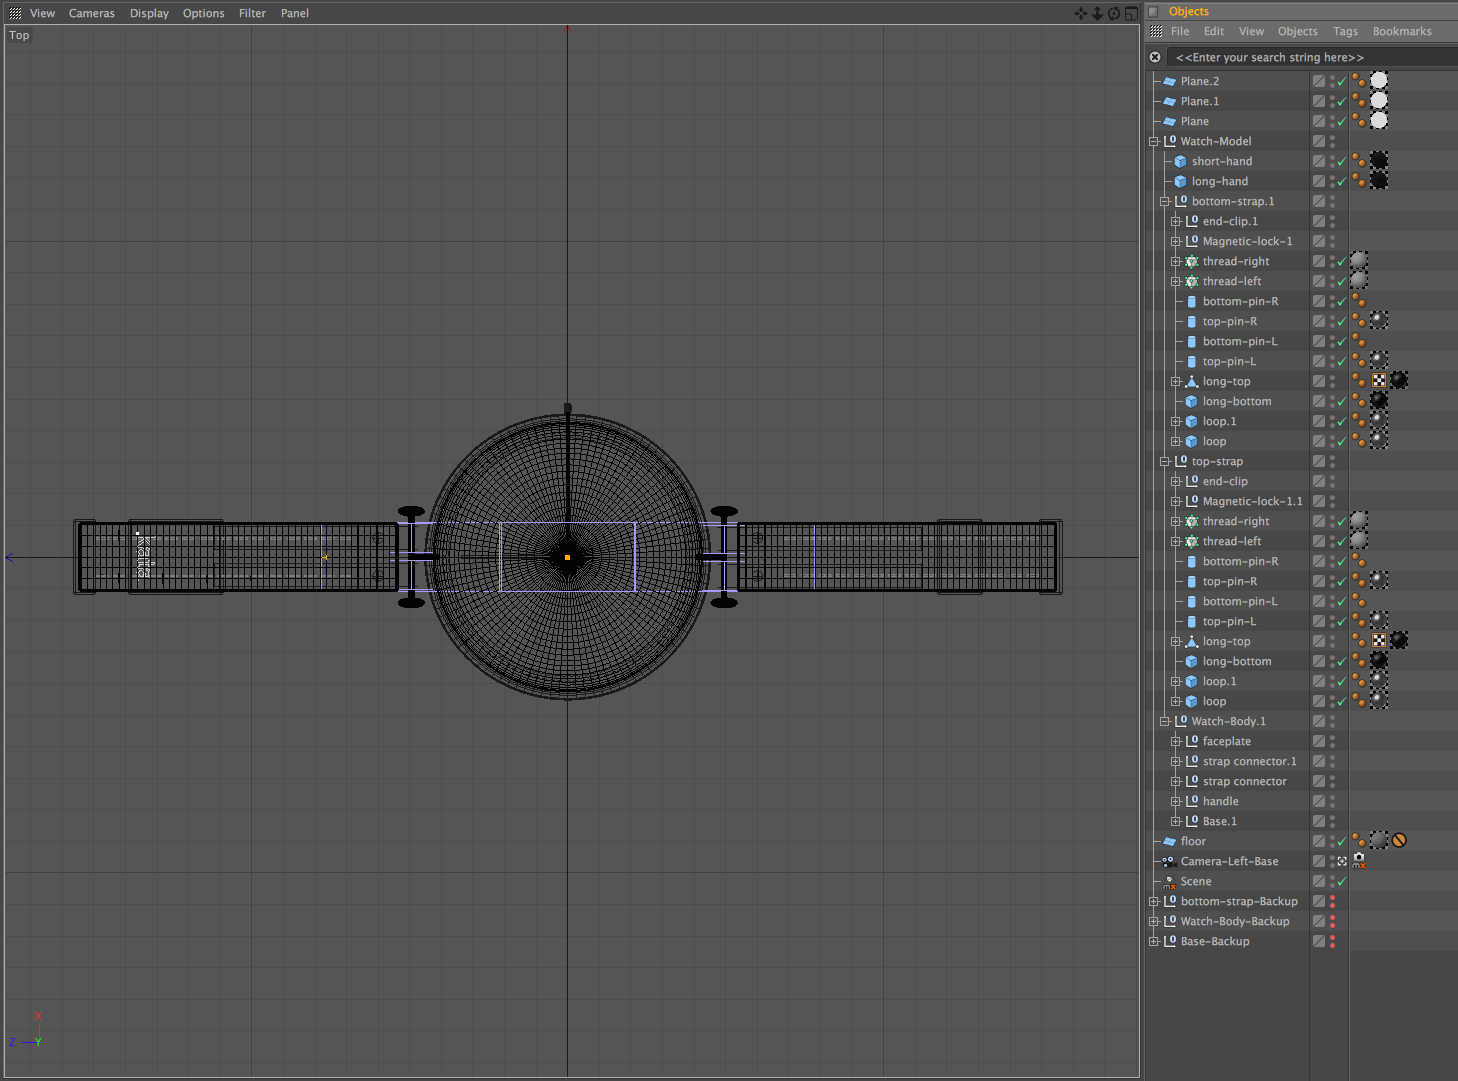1458x1081 pixels.
Task: Select the camera zoom arrow icon
Action: (x=1097, y=13)
